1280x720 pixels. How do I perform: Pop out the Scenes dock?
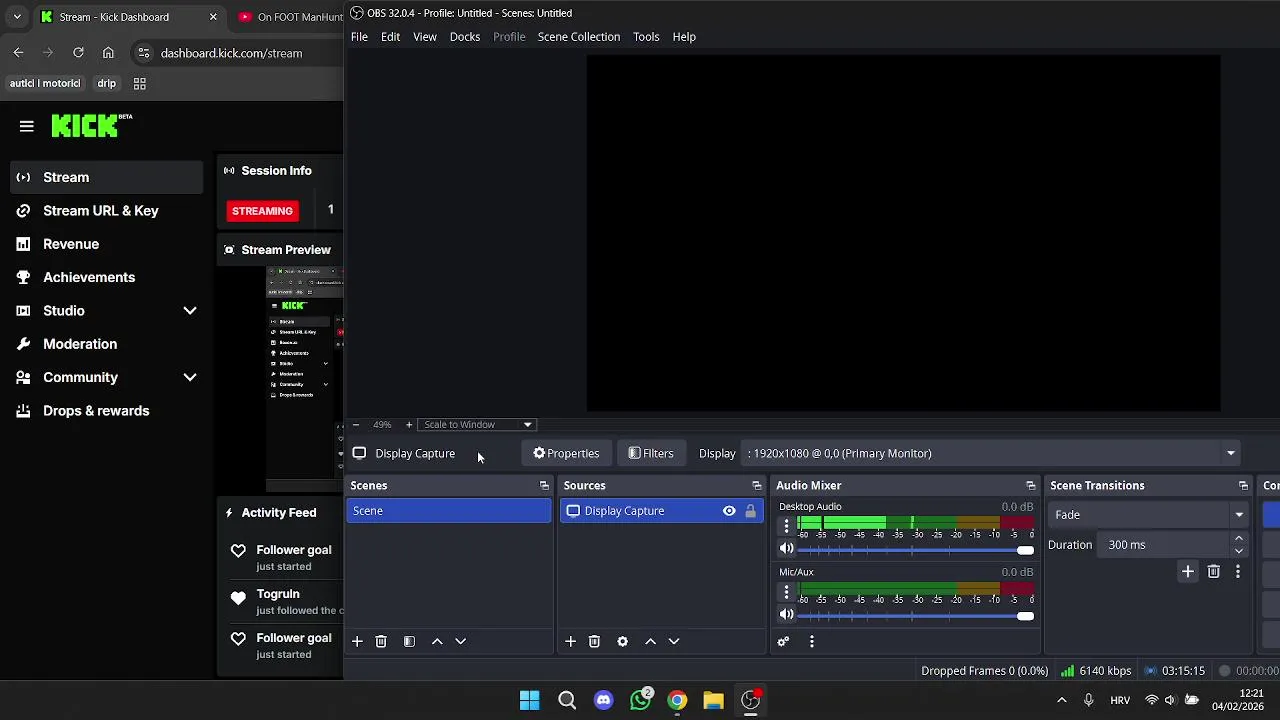pyautogui.click(x=544, y=486)
